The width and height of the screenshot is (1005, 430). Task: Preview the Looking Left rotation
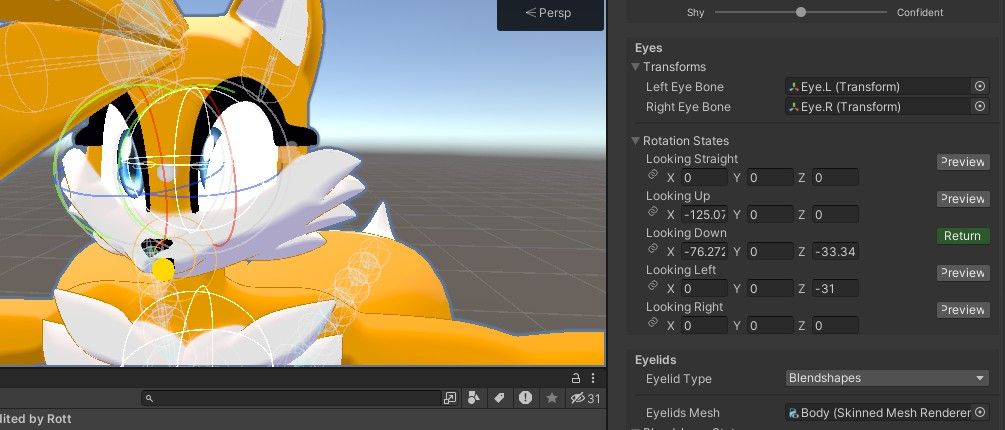click(963, 273)
